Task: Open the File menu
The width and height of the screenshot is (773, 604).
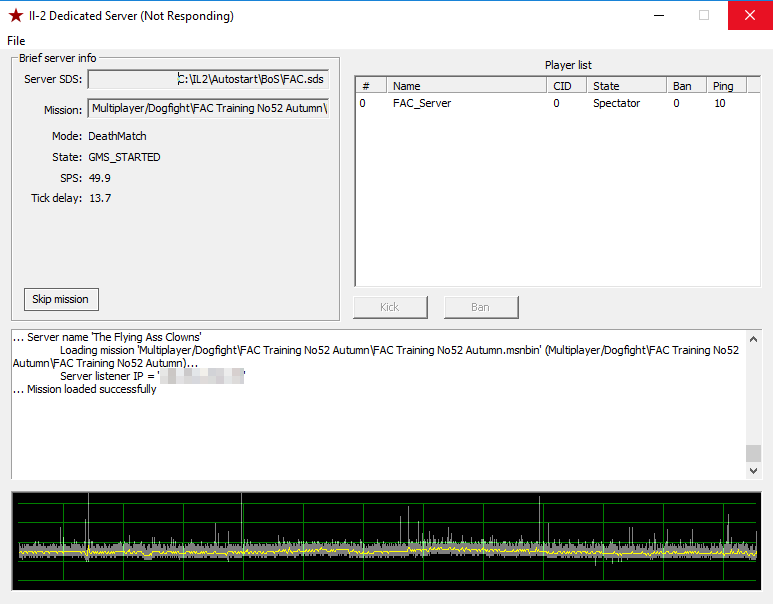Action: (16, 40)
